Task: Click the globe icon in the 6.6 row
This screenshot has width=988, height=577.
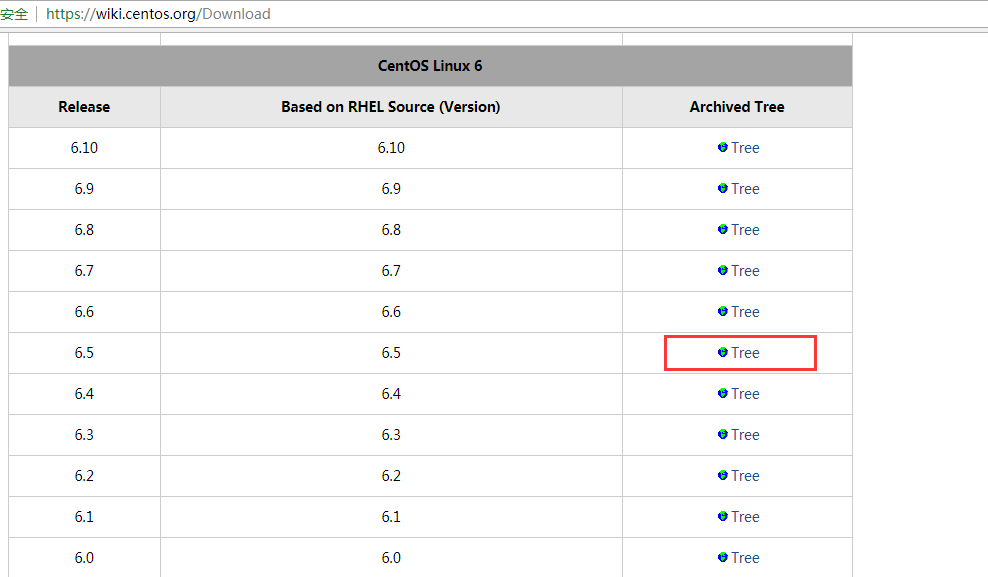Action: pyautogui.click(x=723, y=311)
